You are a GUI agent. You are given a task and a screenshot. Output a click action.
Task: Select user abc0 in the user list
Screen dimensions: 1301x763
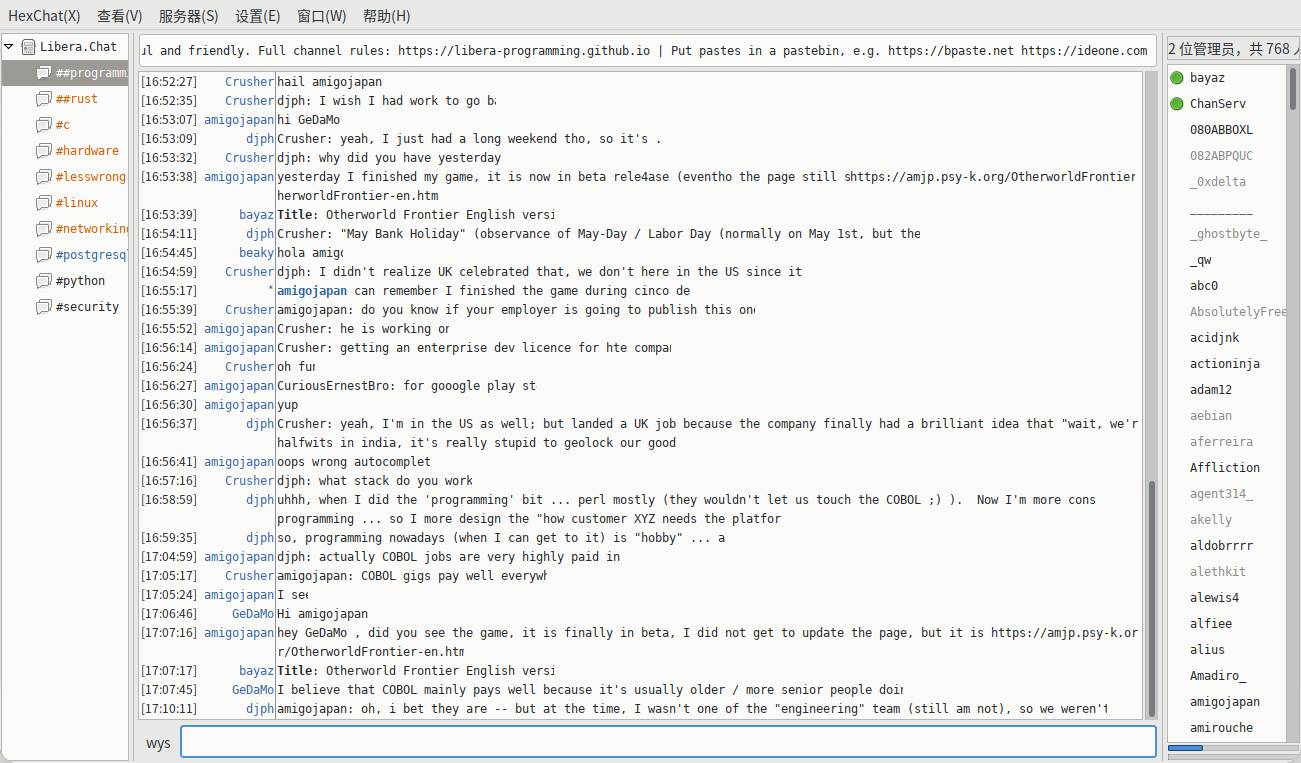tap(1204, 286)
